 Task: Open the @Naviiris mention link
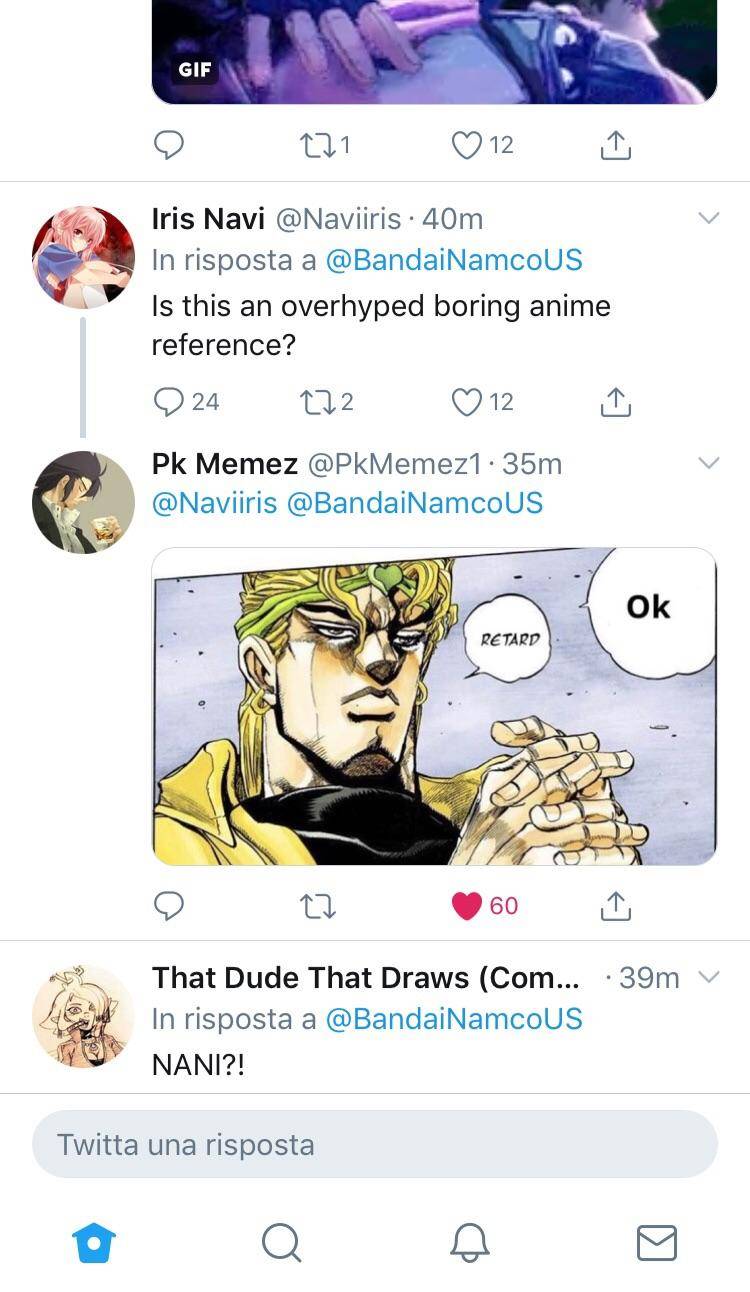[214, 503]
